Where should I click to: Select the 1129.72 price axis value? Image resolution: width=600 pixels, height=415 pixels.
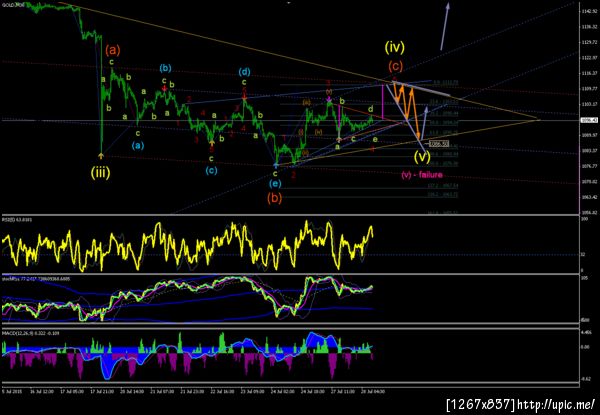(589, 42)
